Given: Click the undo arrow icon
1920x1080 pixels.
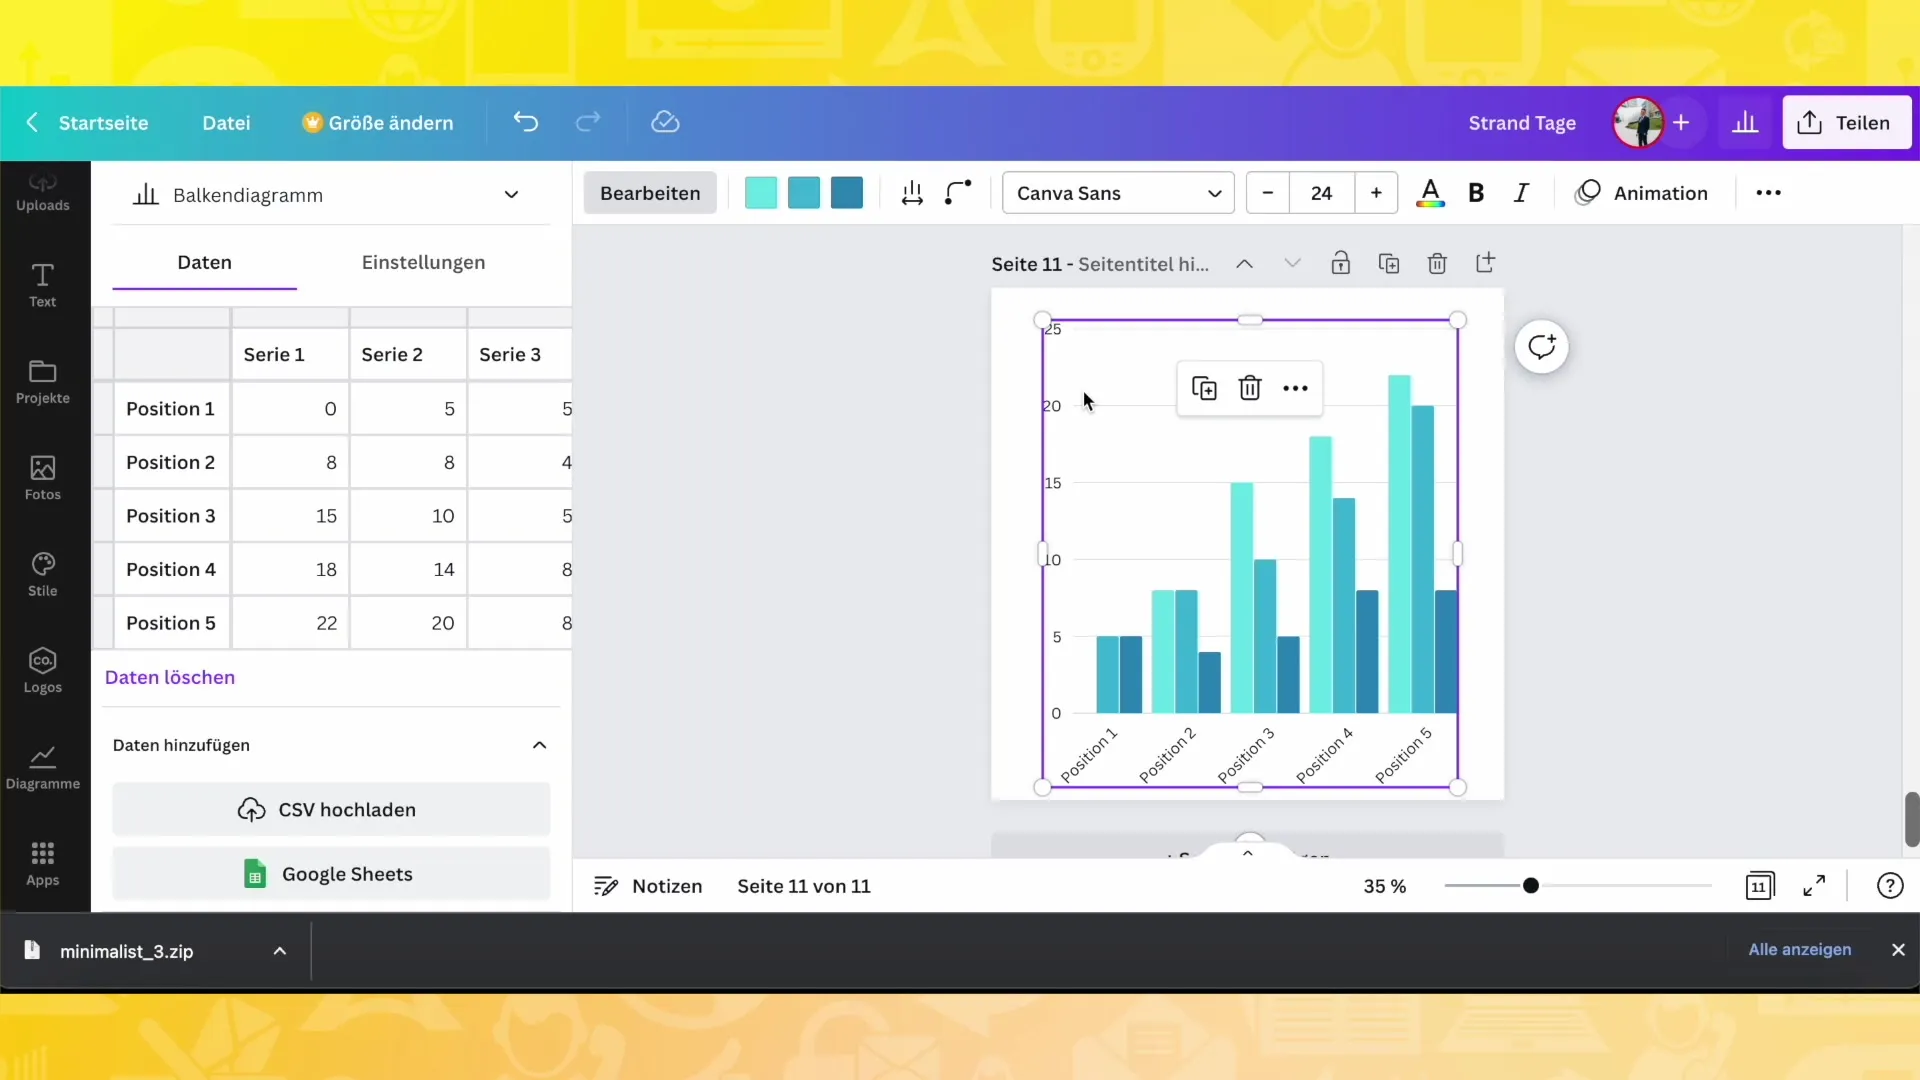Looking at the screenshot, I should [x=525, y=121].
